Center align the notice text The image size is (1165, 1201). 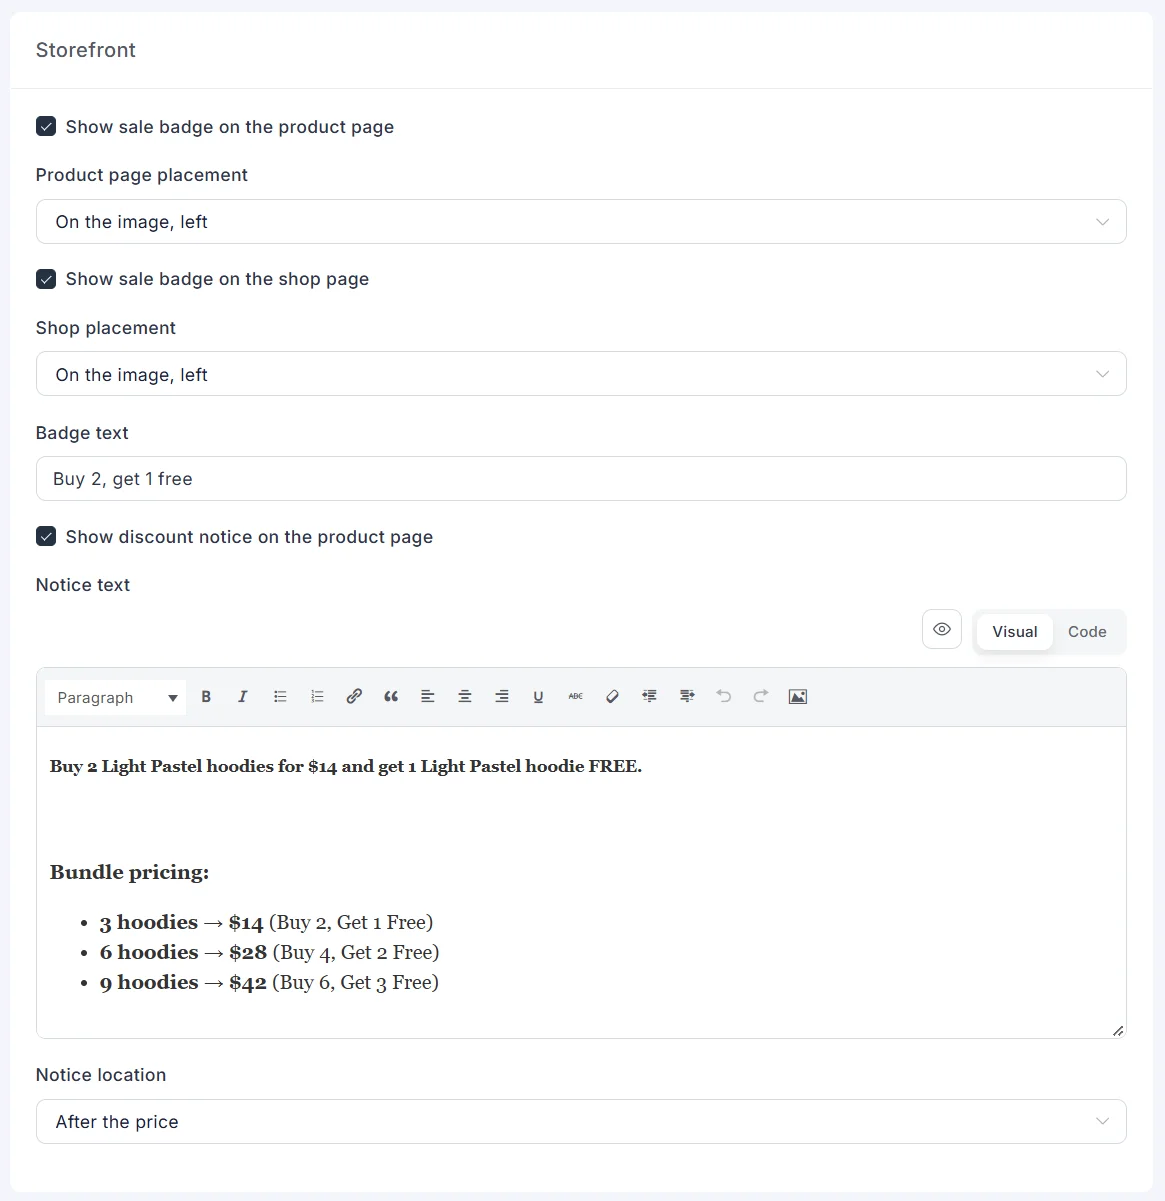click(x=465, y=697)
